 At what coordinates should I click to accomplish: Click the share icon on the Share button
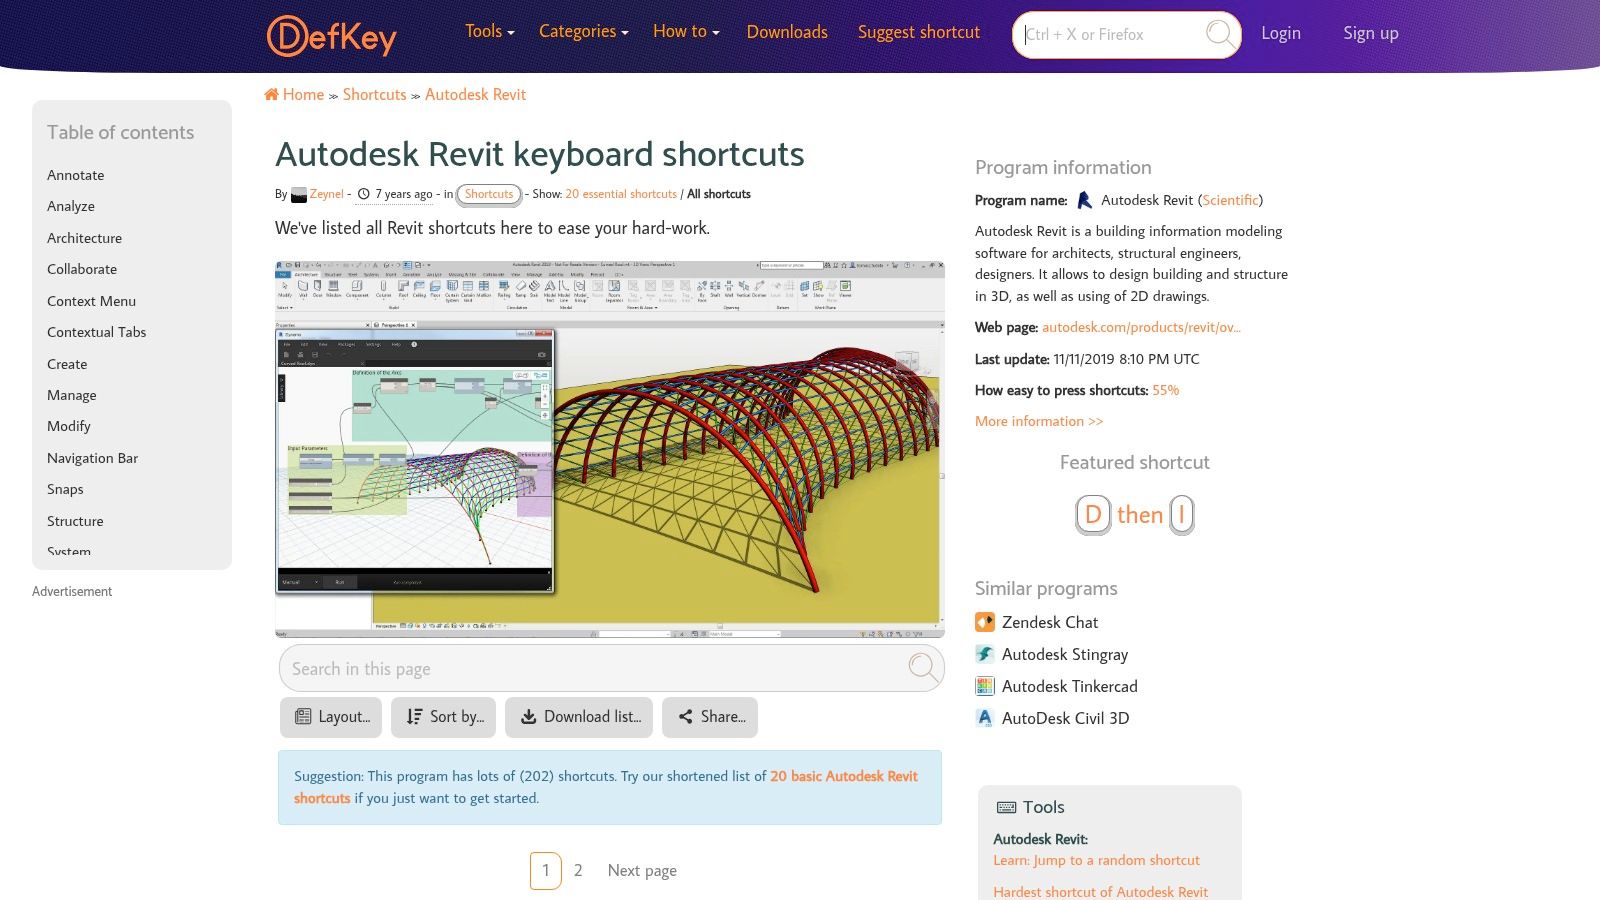686,716
